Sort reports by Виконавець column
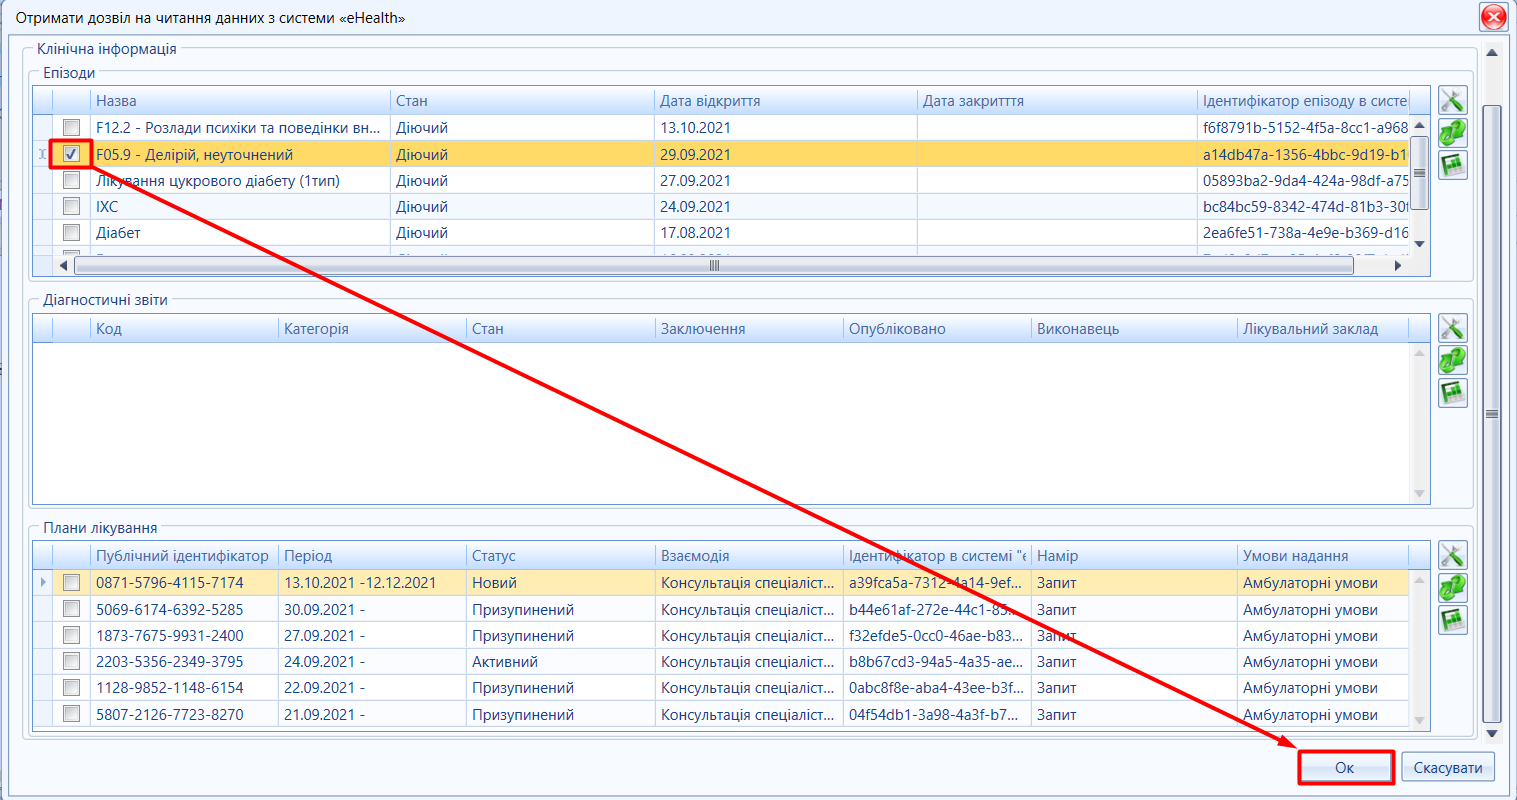1517x800 pixels. (x=1134, y=329)
